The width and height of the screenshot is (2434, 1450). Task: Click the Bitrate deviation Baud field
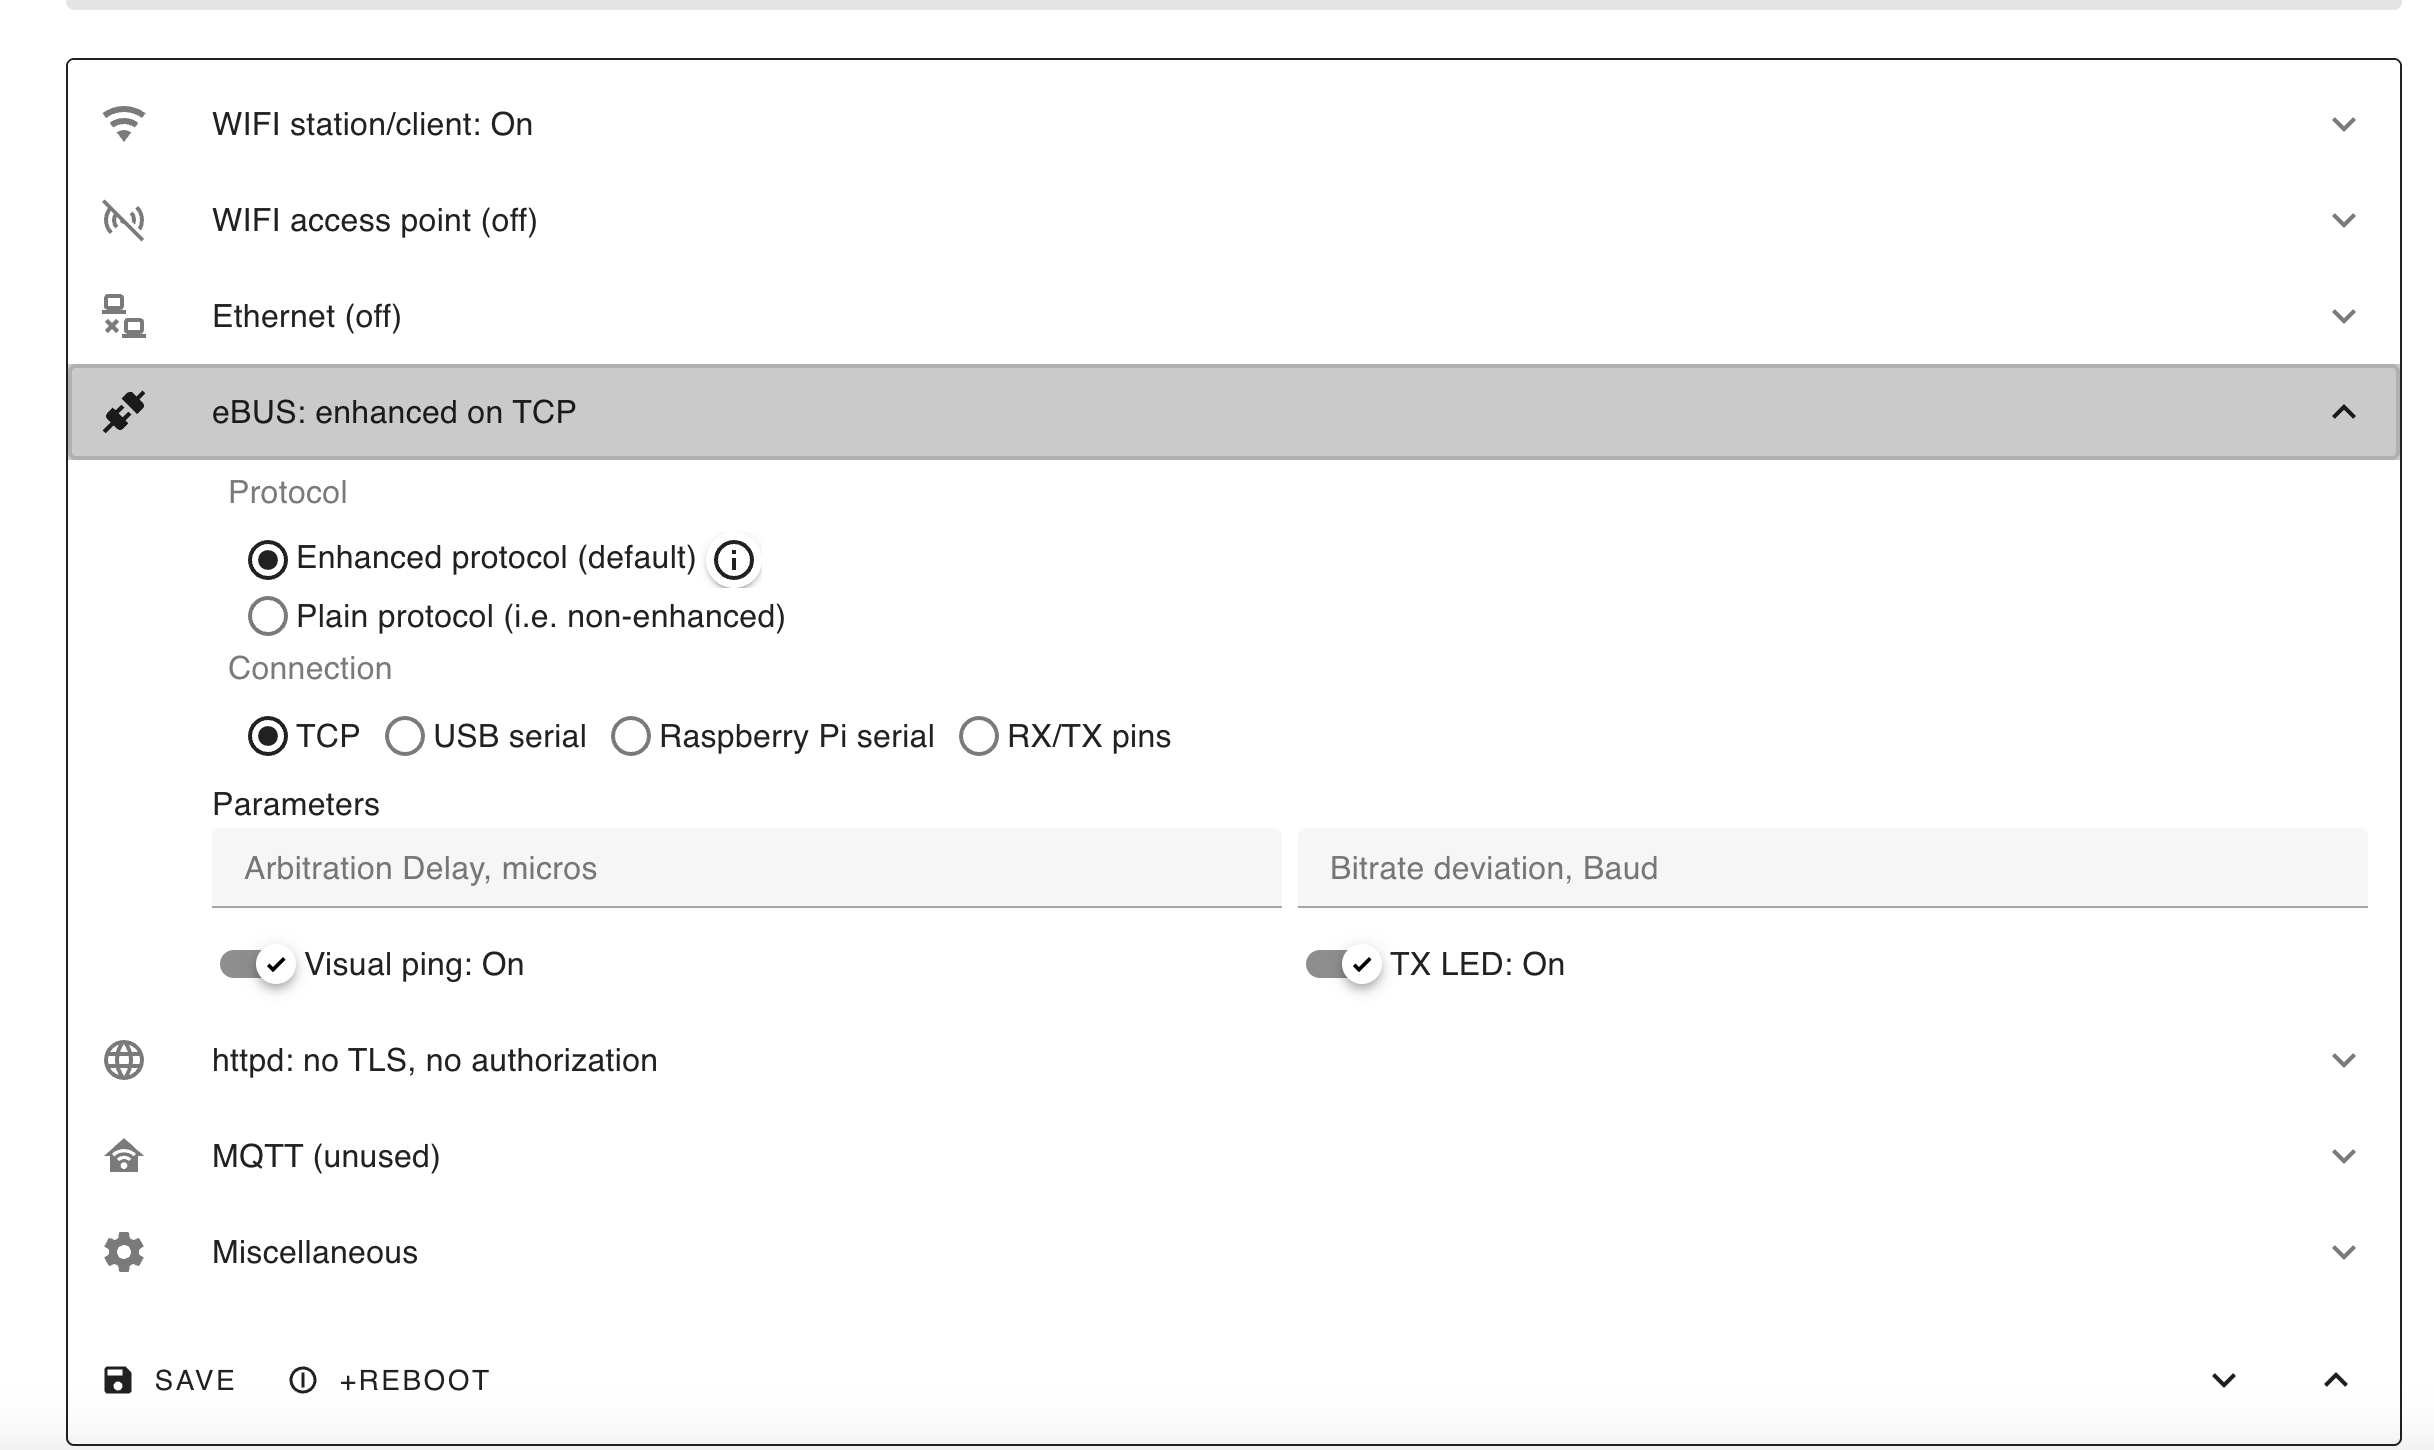[x=1832, y=868]
